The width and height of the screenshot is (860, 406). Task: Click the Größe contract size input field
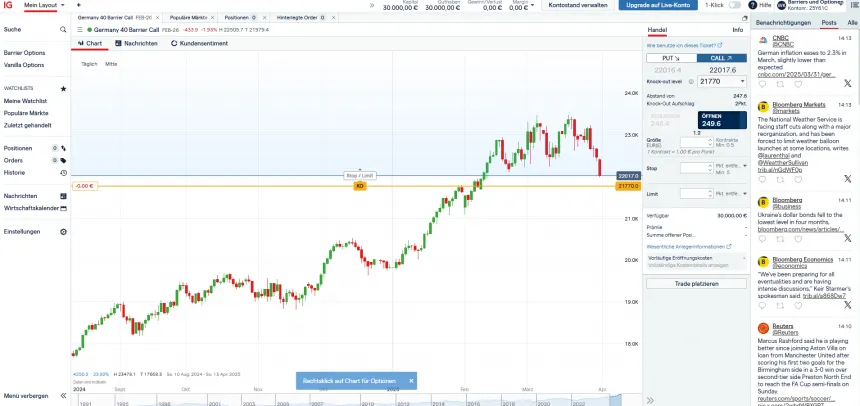tap(693, 141)
